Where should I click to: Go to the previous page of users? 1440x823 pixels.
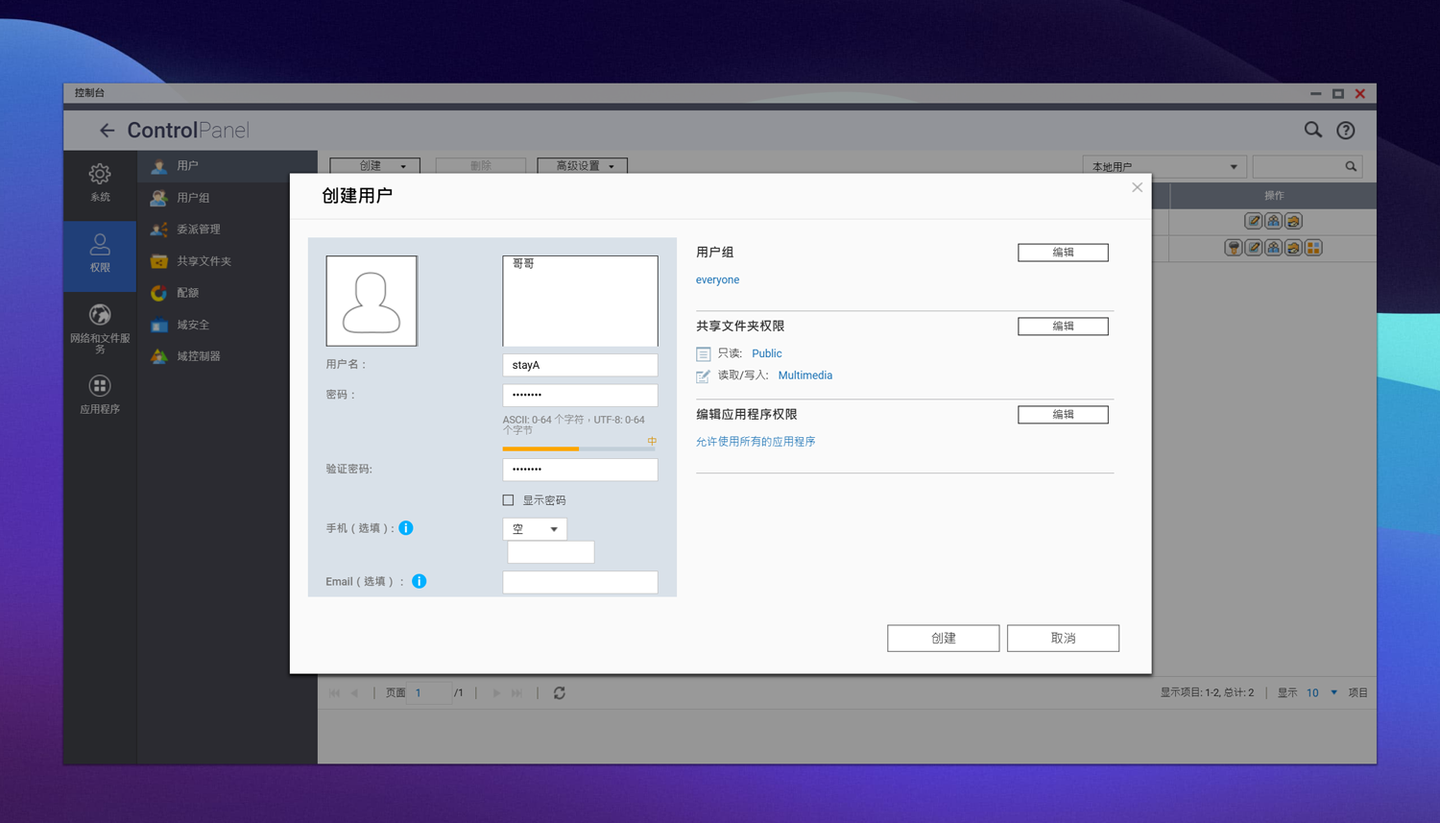(354, 693)
